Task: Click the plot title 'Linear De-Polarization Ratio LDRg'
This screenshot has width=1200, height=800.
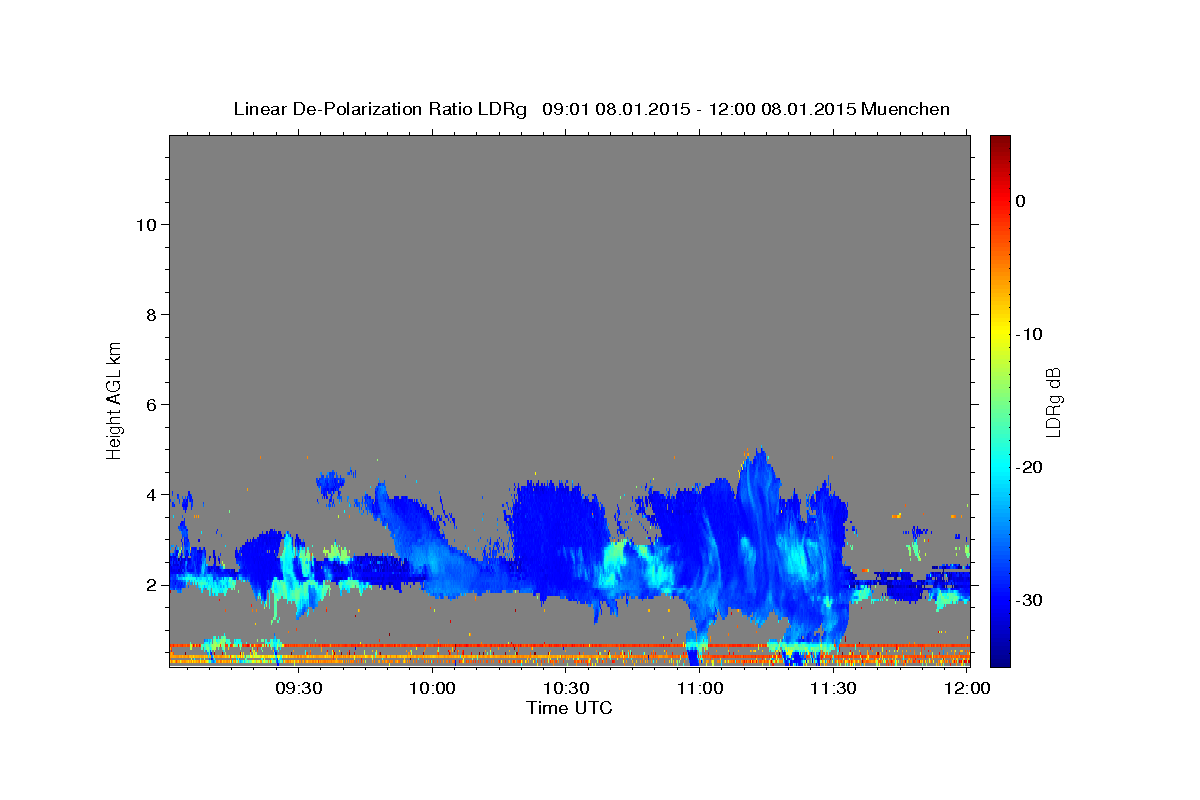Action: (380, 109)
